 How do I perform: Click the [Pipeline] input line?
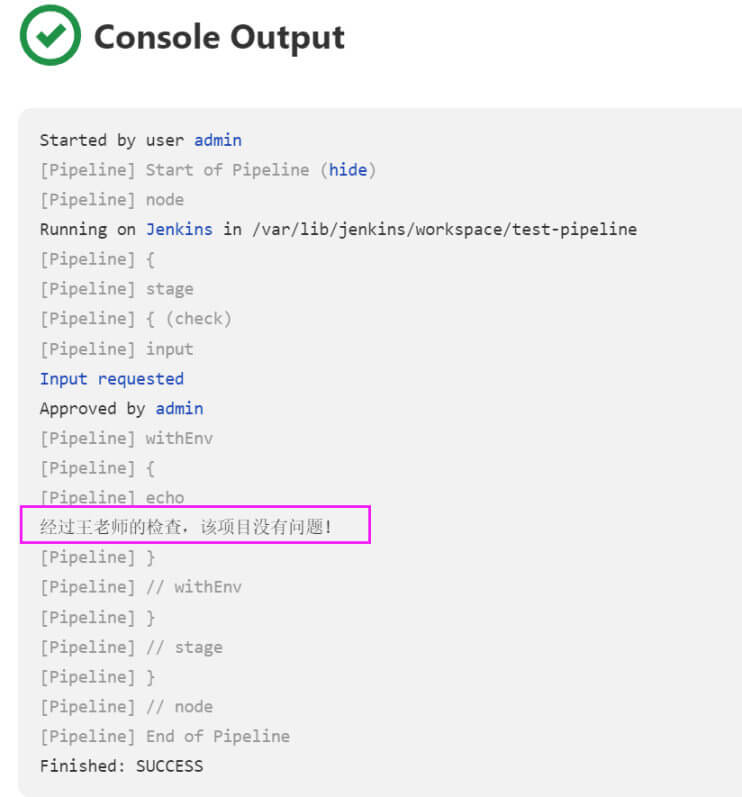[116, 349]
